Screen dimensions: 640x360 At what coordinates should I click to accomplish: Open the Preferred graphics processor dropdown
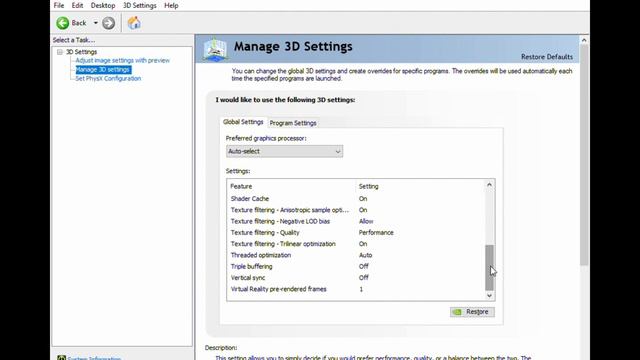(284, 151)
